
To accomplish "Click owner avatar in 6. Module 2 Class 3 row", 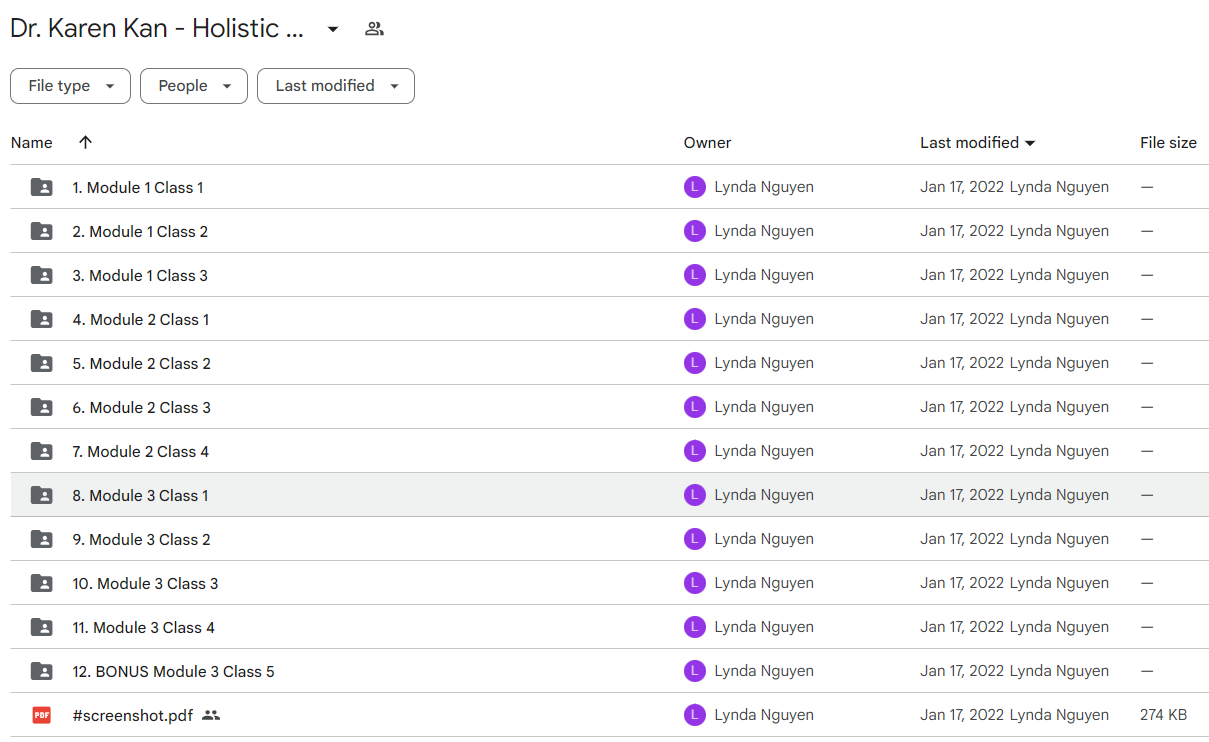I will (695, 407).
